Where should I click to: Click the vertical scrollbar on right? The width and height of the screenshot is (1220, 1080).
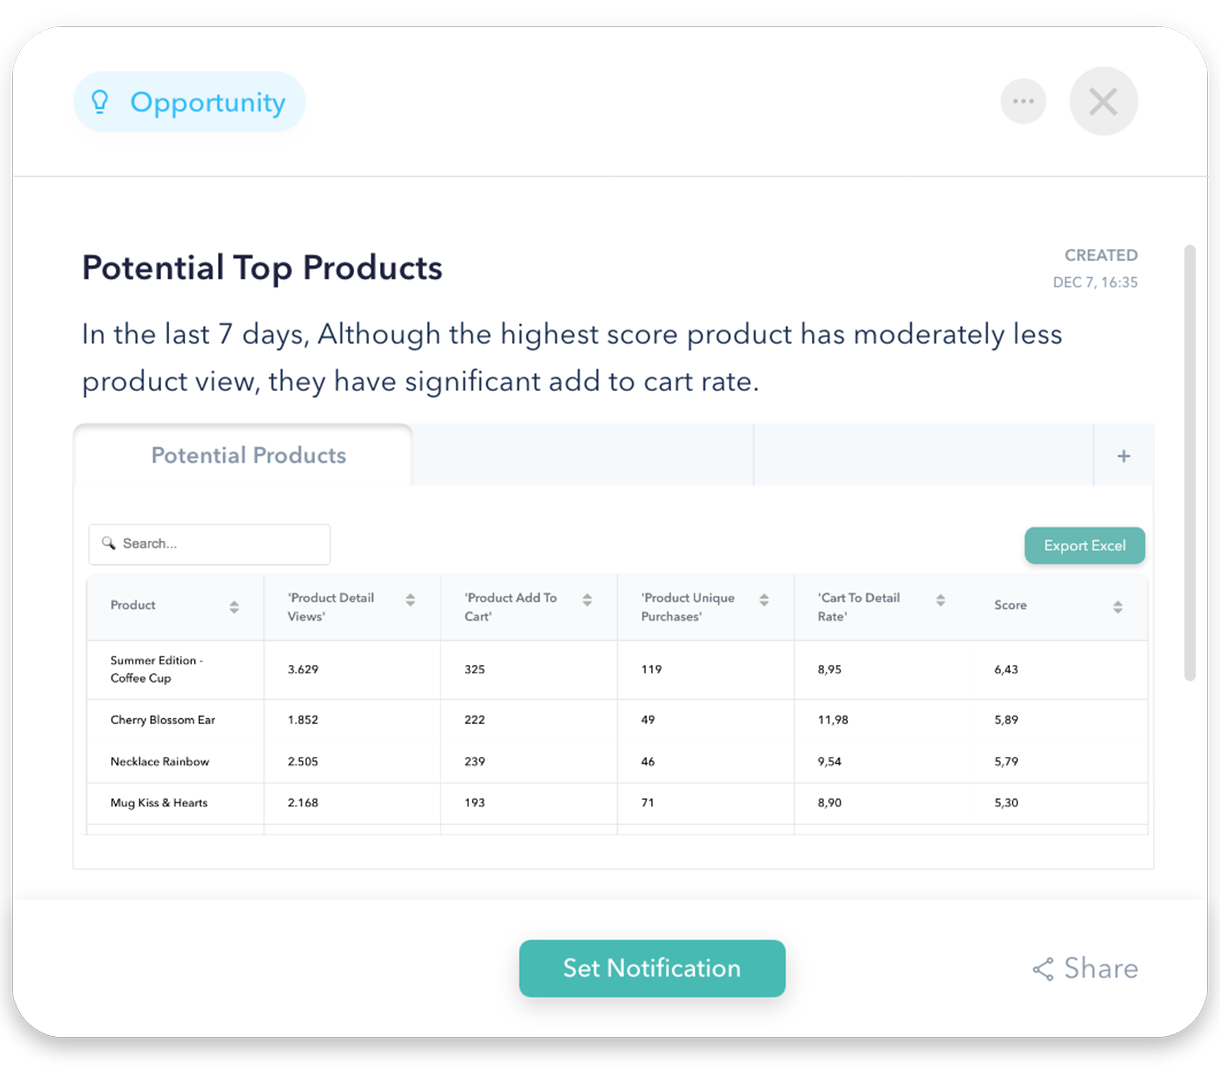(x=1190, y=462)
